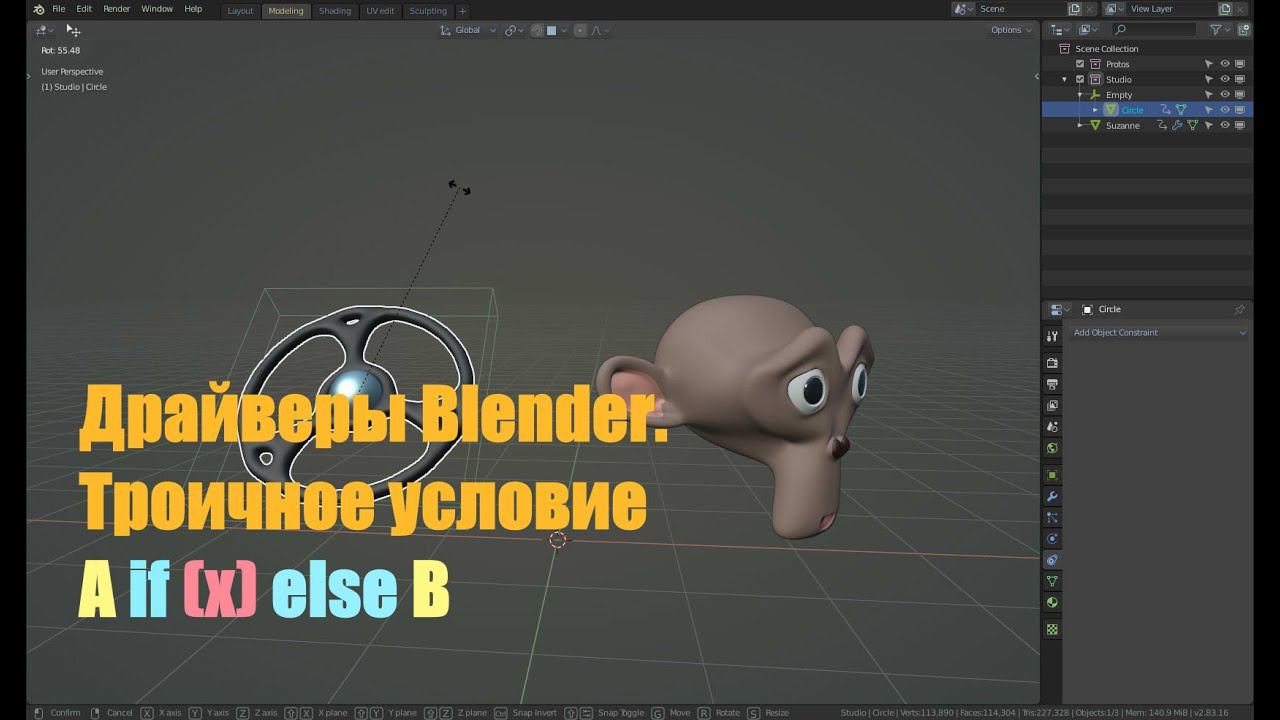Toggle snapping magnet icon
The height and width of the screenshot is (720, 1280).
[537, 30]
